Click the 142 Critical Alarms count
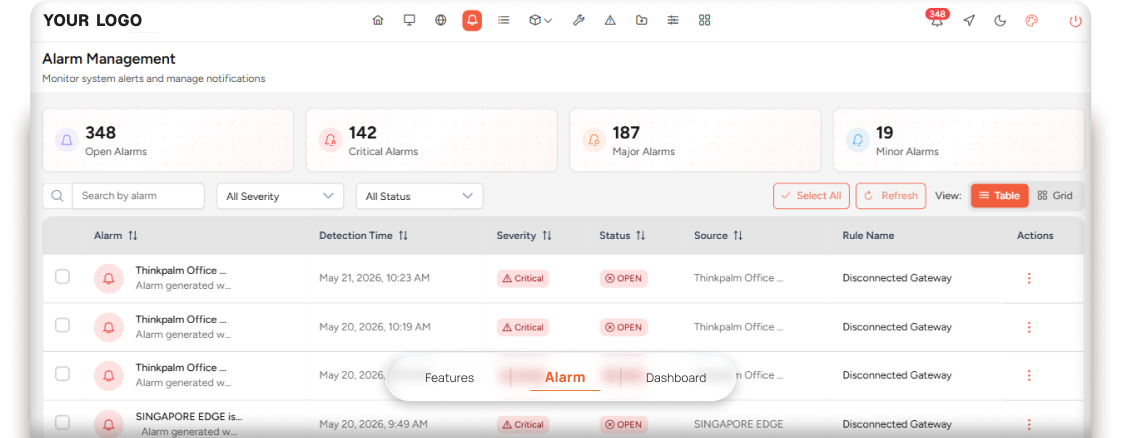The image size is (1122, 438). (363, 132)
